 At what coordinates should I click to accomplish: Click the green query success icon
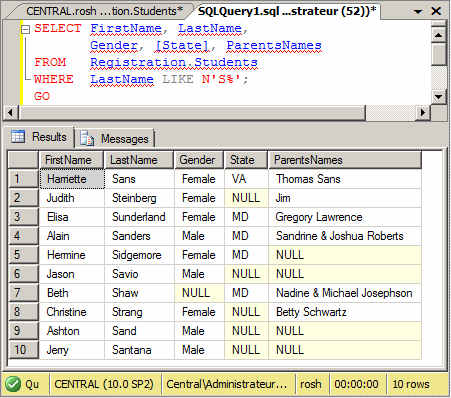[13, 384]
